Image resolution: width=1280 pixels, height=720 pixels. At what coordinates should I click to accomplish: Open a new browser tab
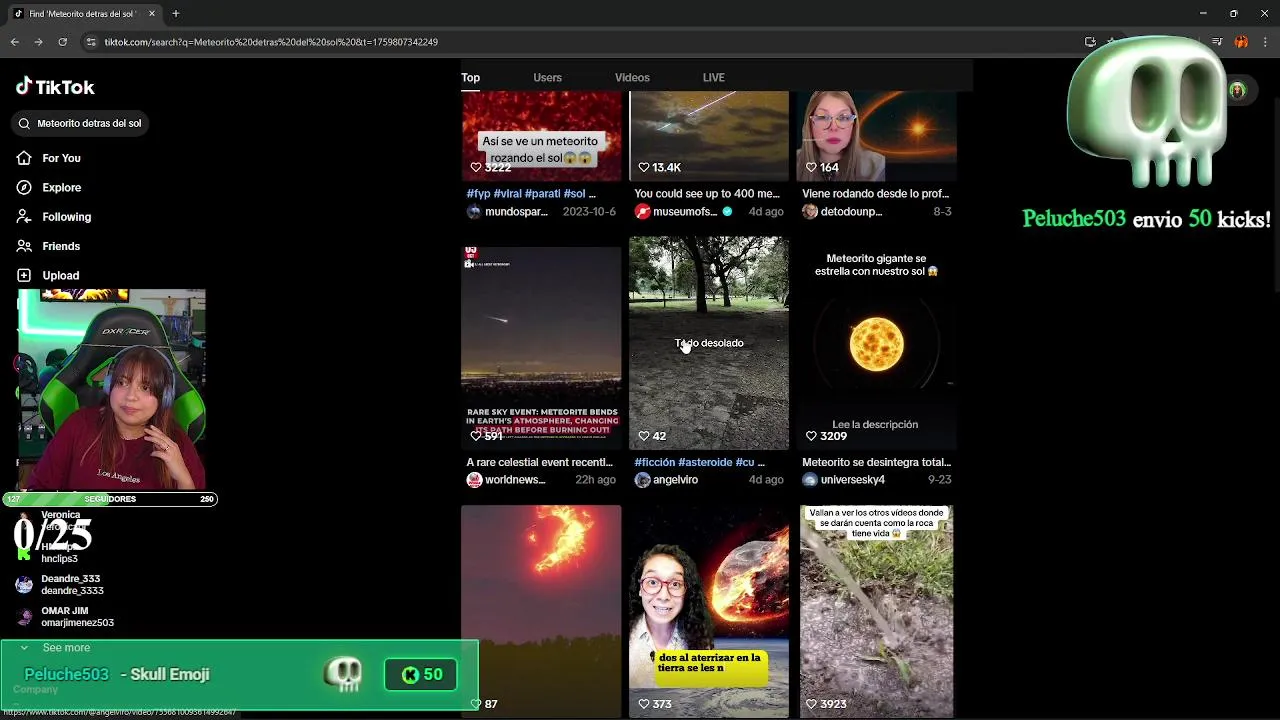coord(175,14)
